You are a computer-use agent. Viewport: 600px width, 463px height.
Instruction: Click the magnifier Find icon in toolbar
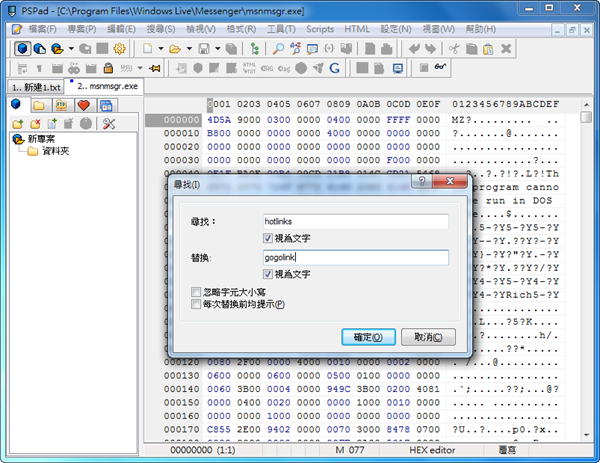point(278,49)
